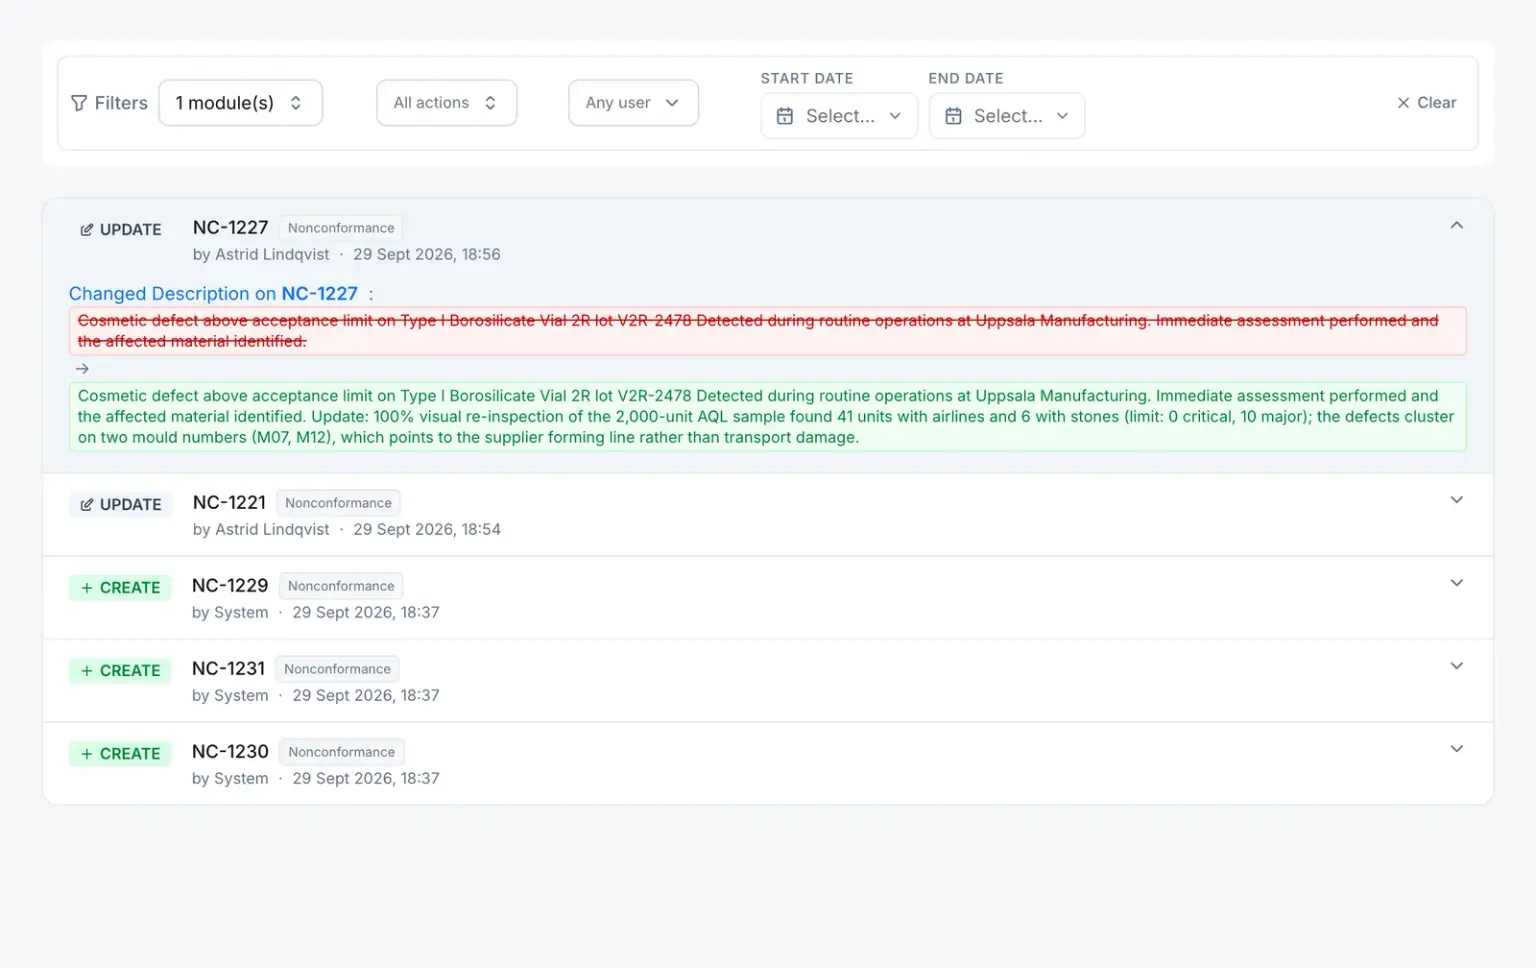1536x968 pixels.
Task: Click the Nonconformance tag on NC-1227
Action: 341,228
